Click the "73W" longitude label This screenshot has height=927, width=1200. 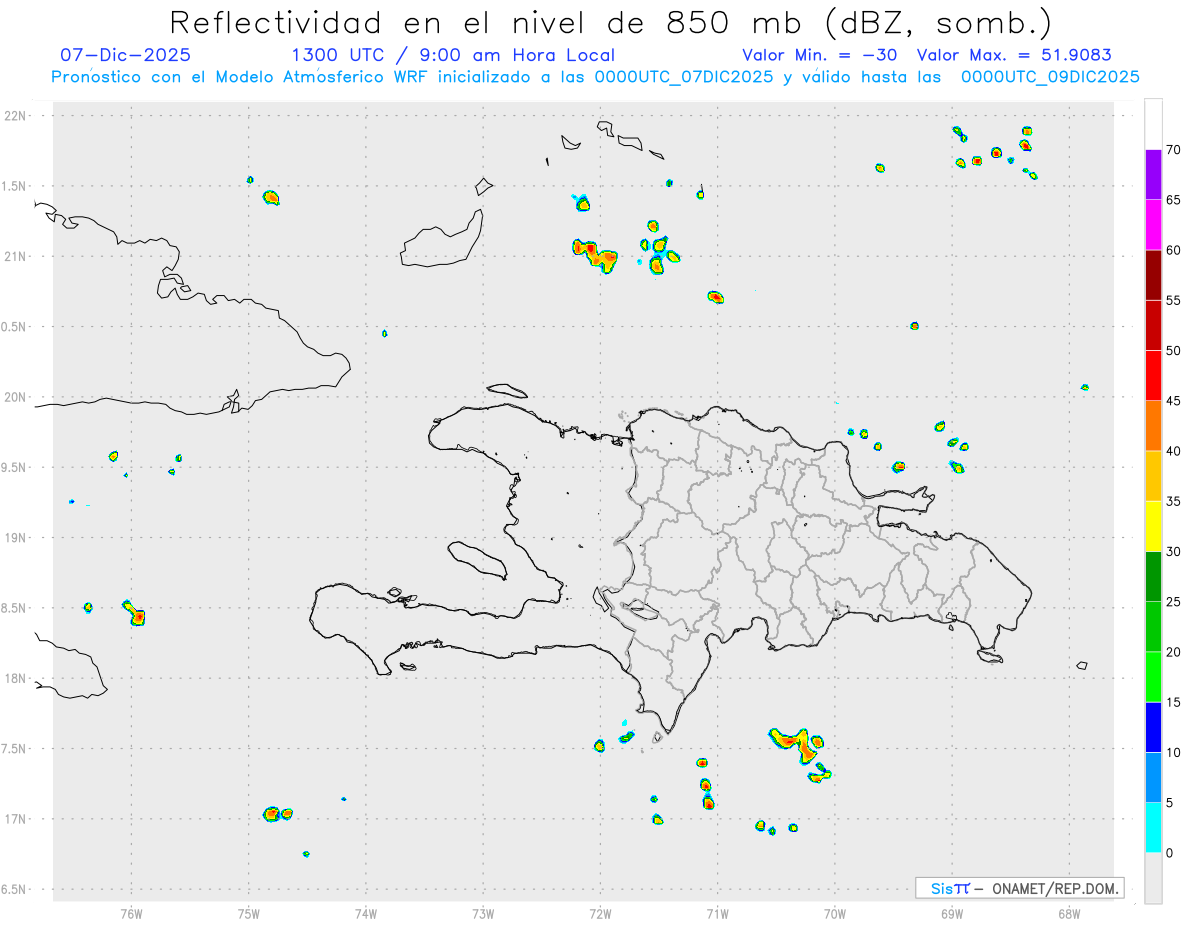483,913
